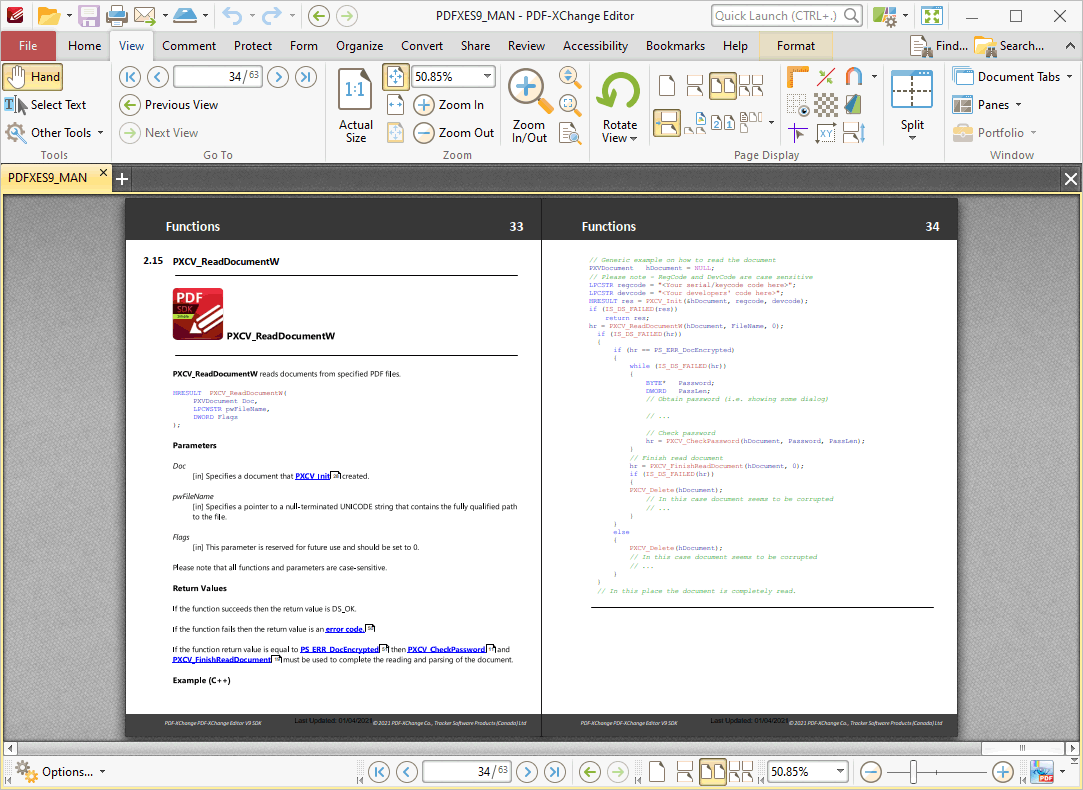1083x790 pixels.
Task: Switch to Organize ribbon tab
Action: tap(359, 46)
